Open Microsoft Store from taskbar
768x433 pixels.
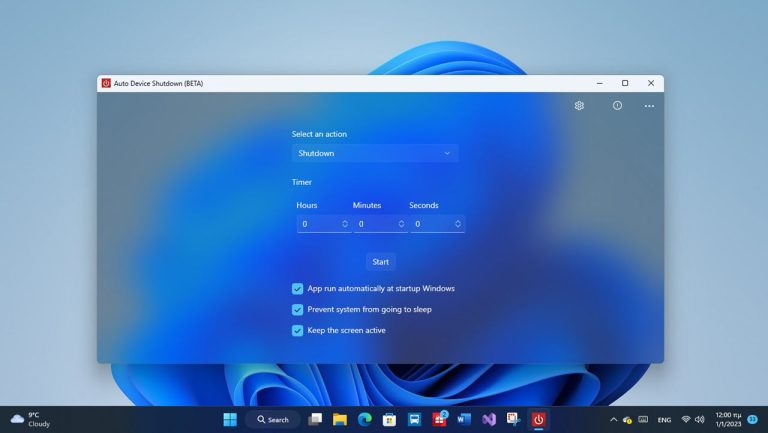(389, 419)
